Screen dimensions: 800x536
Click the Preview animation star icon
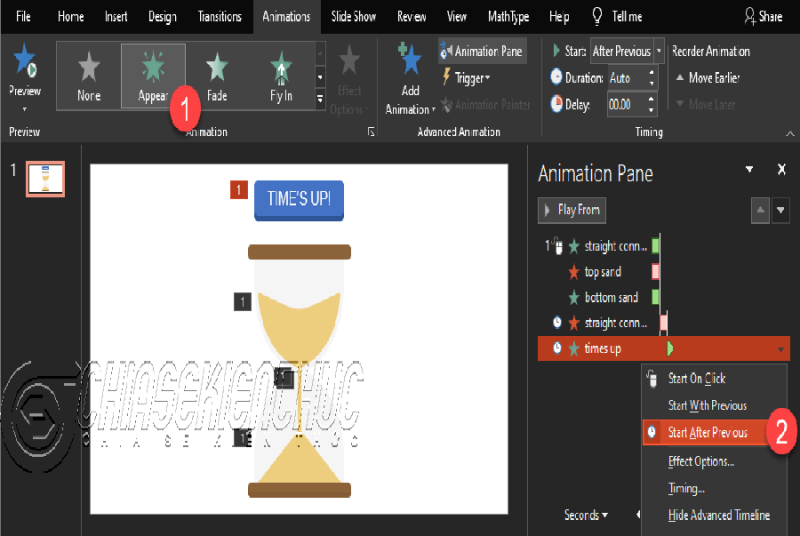pyautogui.click(x=24, y=60)
